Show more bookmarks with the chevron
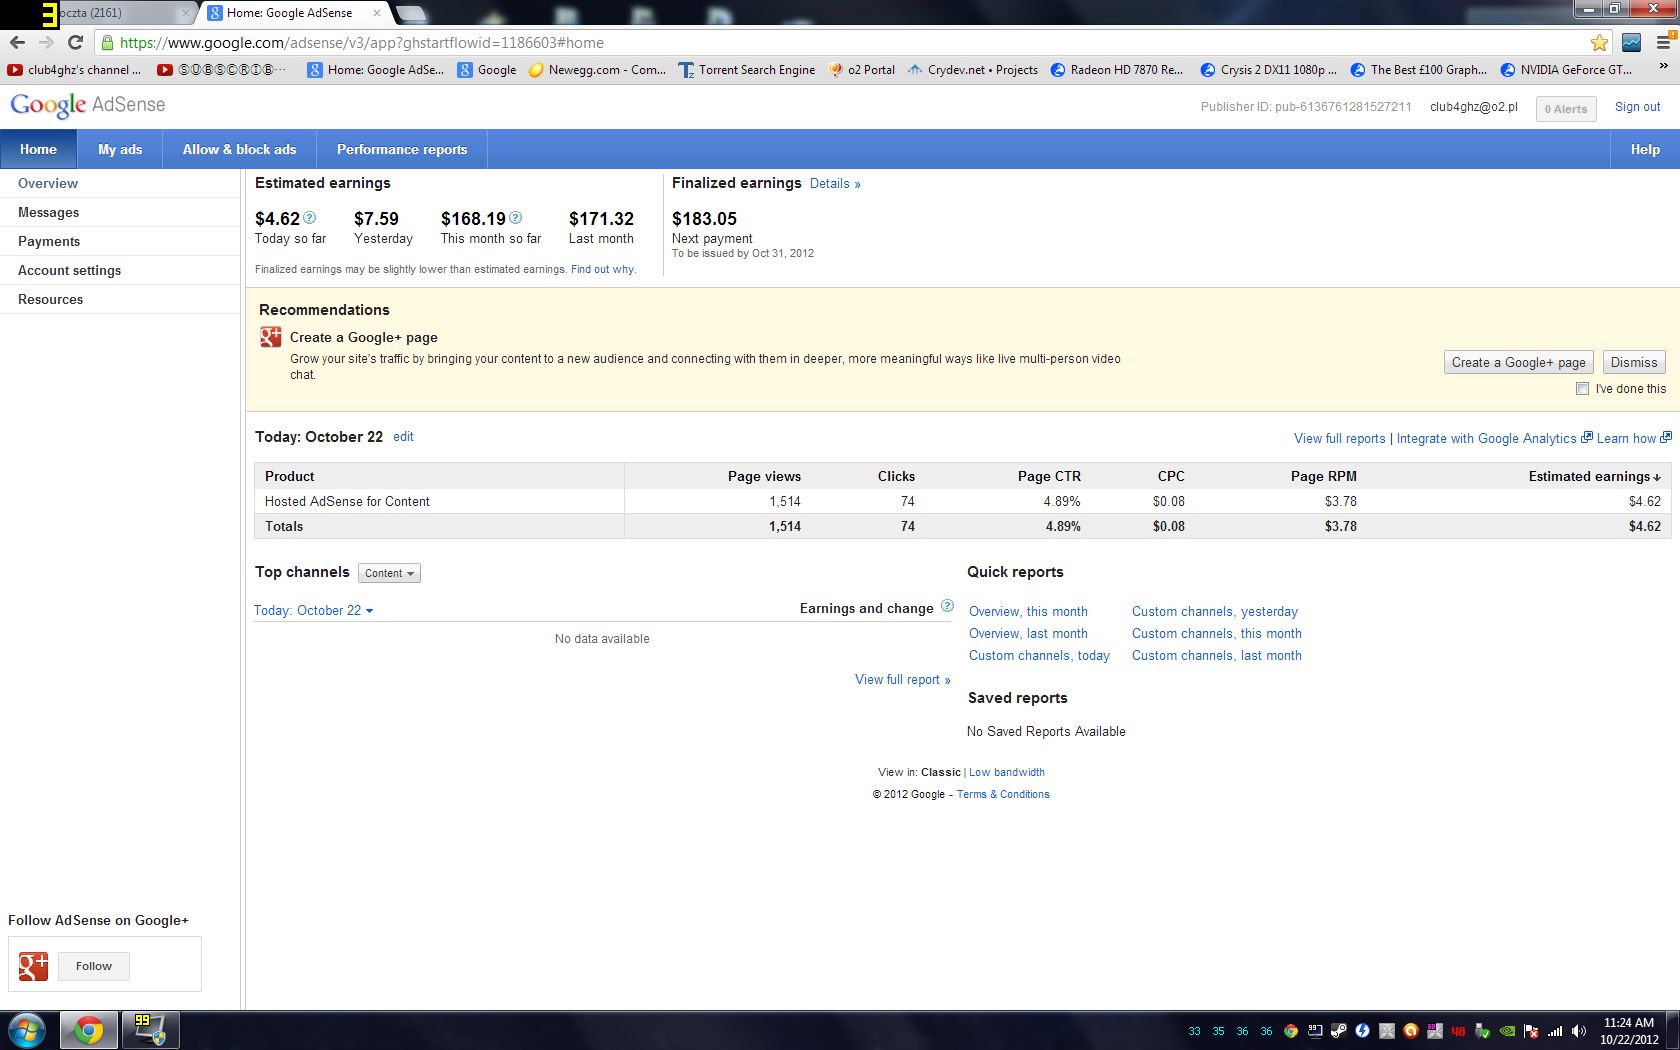Screen dimensions: 1680x1050 1664,66
